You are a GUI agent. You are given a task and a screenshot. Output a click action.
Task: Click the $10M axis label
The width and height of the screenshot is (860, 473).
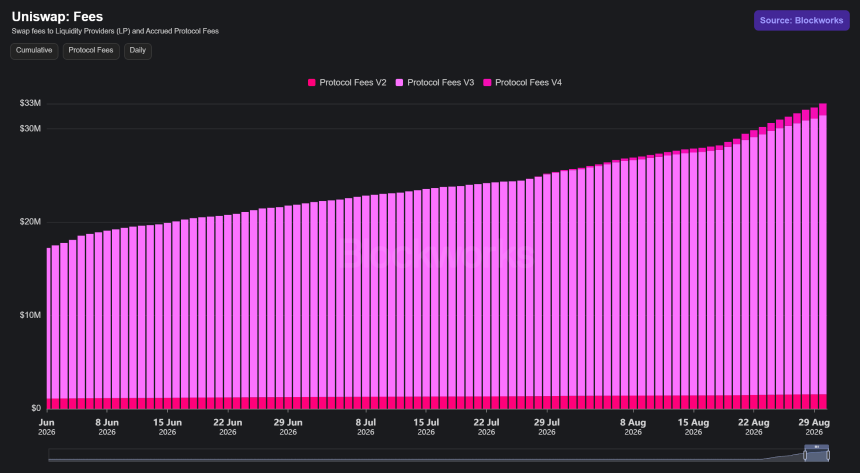[x=30, y=315]
